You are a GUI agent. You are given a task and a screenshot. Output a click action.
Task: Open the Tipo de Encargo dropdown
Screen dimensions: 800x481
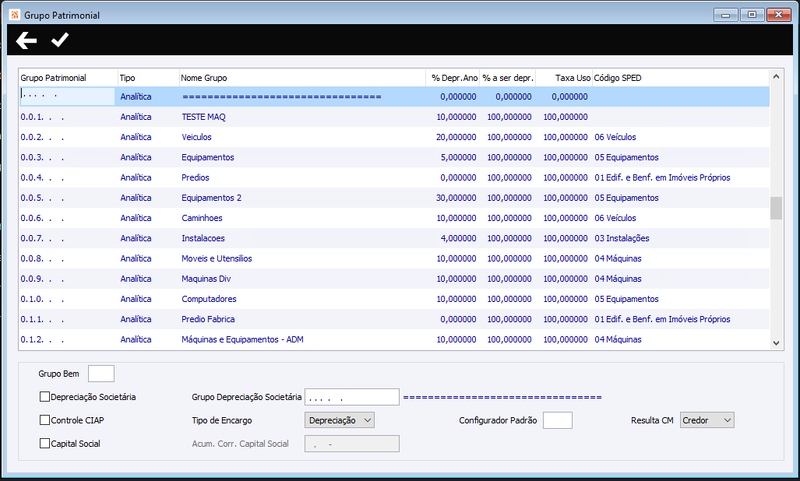[x=339, y=420]
